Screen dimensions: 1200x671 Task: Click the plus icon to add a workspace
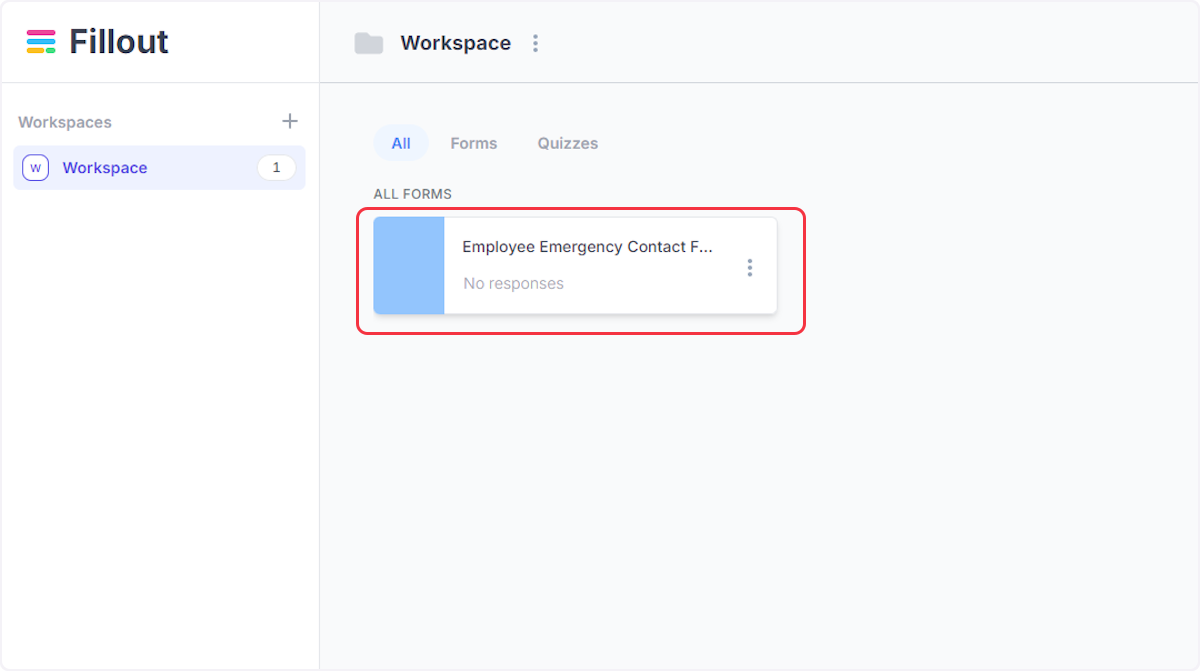(x=289, y=121)
